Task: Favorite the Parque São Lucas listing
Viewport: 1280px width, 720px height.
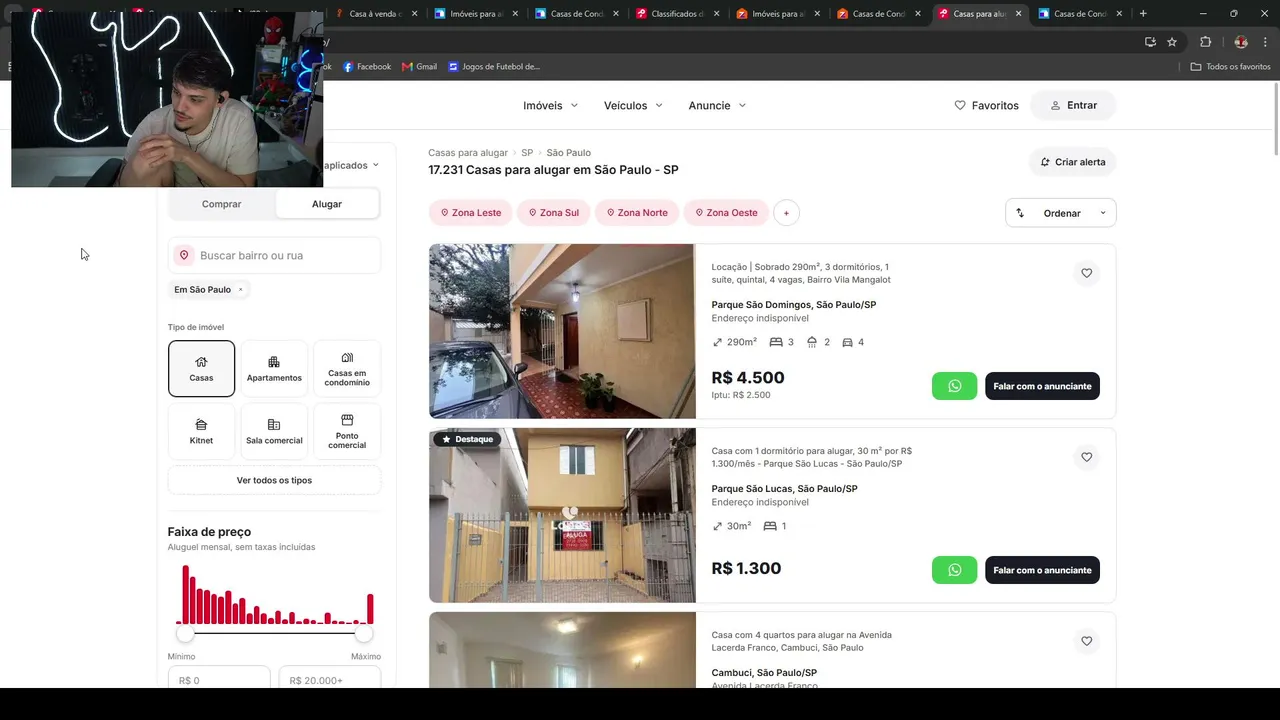Action: pyautogui.click(x=1087, y=457)
